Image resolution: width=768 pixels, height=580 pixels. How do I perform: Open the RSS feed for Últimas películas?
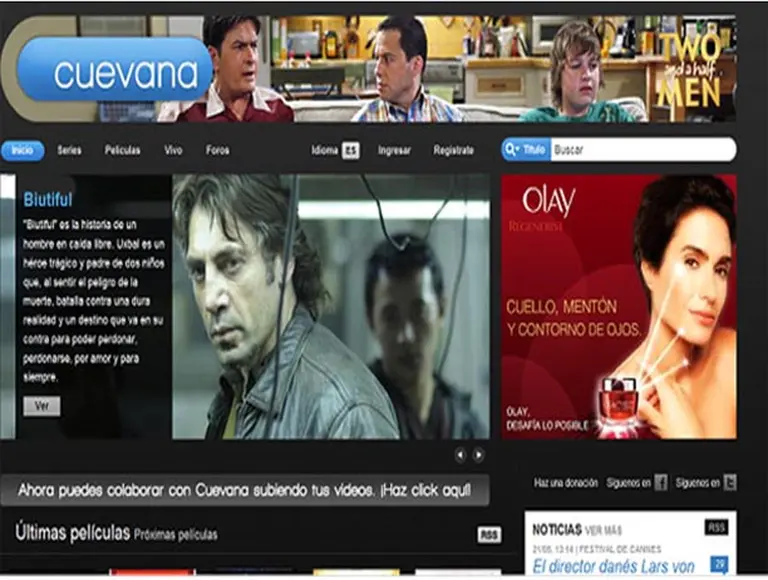(x=489, y=535)
